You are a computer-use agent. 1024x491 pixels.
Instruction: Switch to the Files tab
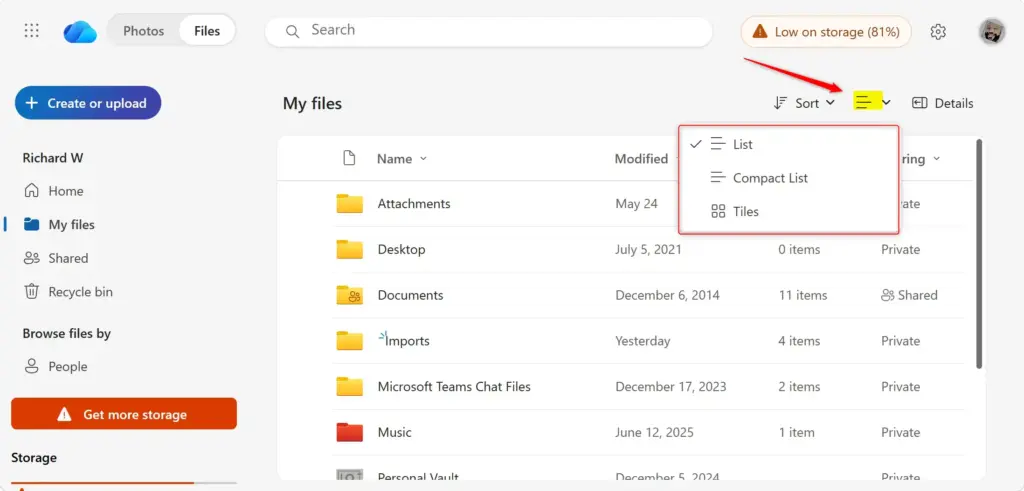pyautogui.click(x=207, y=31)
